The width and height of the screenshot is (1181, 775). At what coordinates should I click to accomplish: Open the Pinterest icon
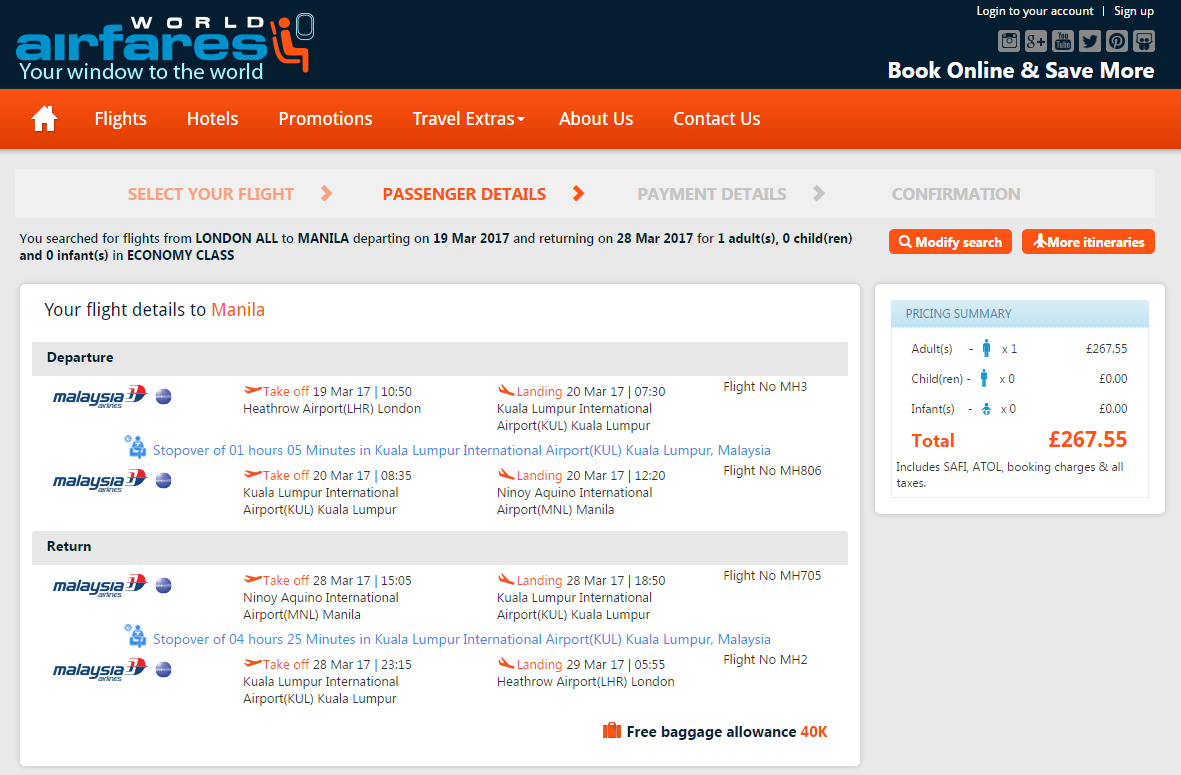(x=1117, y=41)
